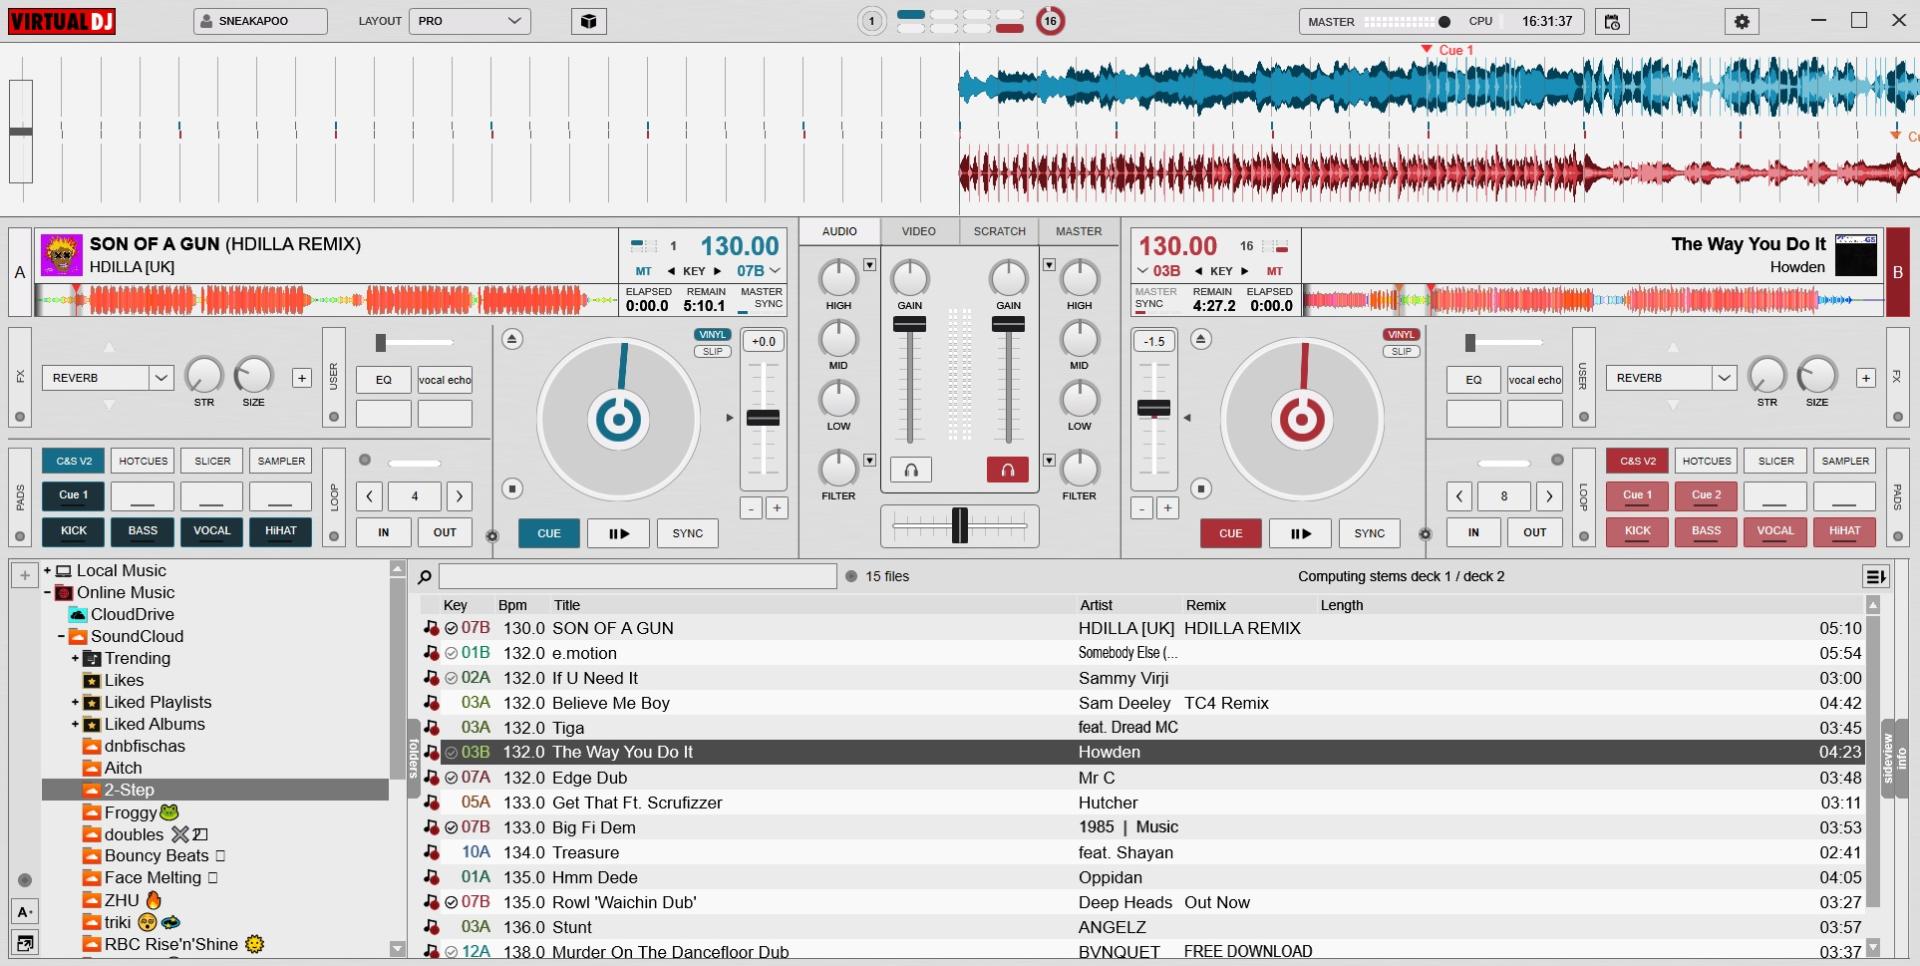Image resolution: width=1920 pixels, height=966 pixels.
Task: Click deck B pitch plus button
Action: tap(1166, 508)
